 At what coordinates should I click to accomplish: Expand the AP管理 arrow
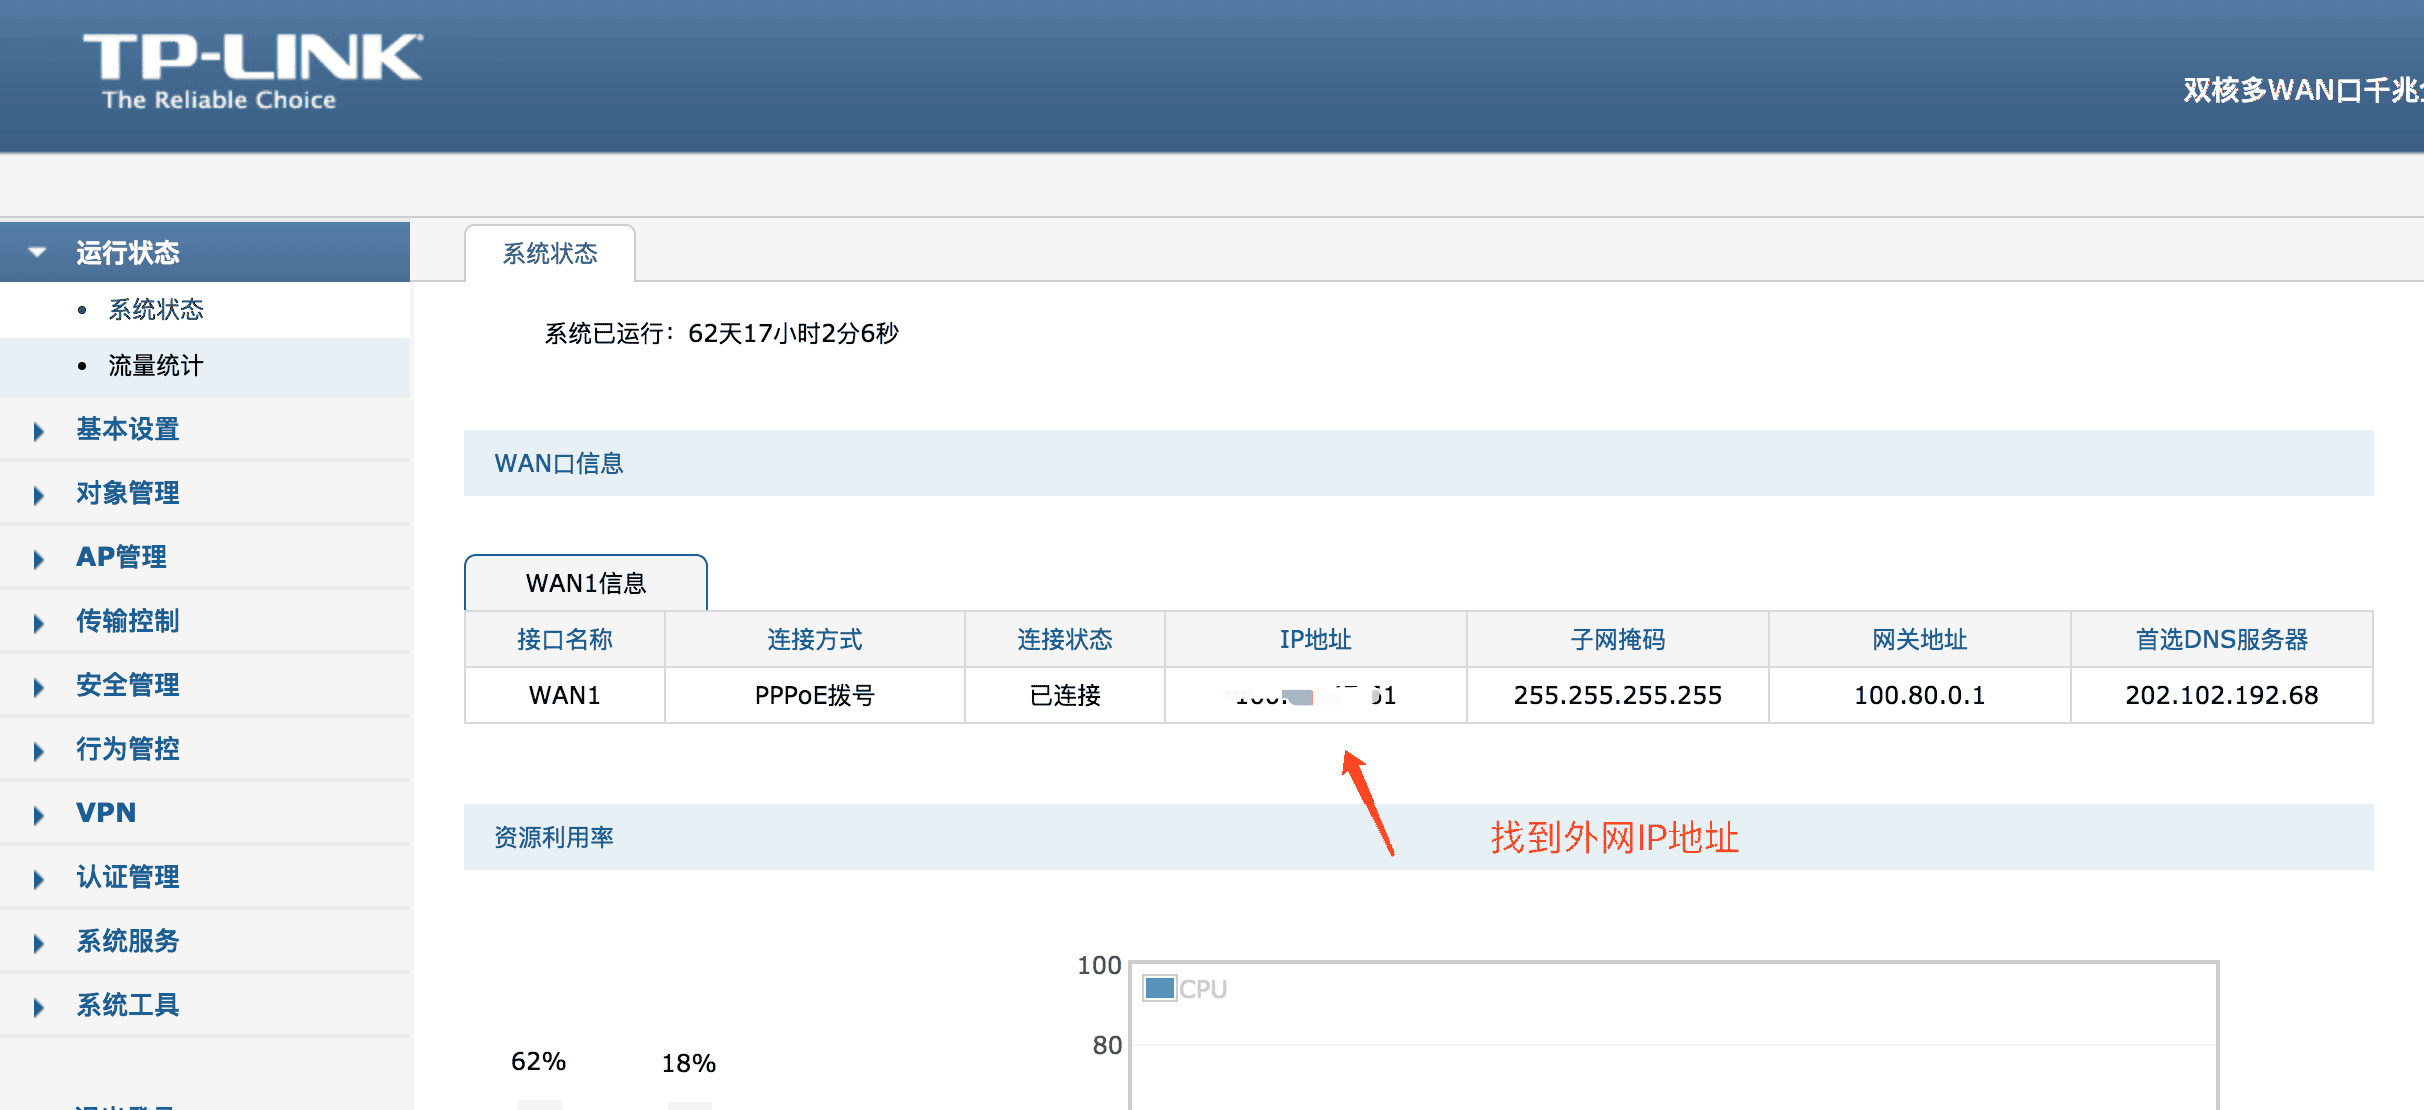pos(38,559)
